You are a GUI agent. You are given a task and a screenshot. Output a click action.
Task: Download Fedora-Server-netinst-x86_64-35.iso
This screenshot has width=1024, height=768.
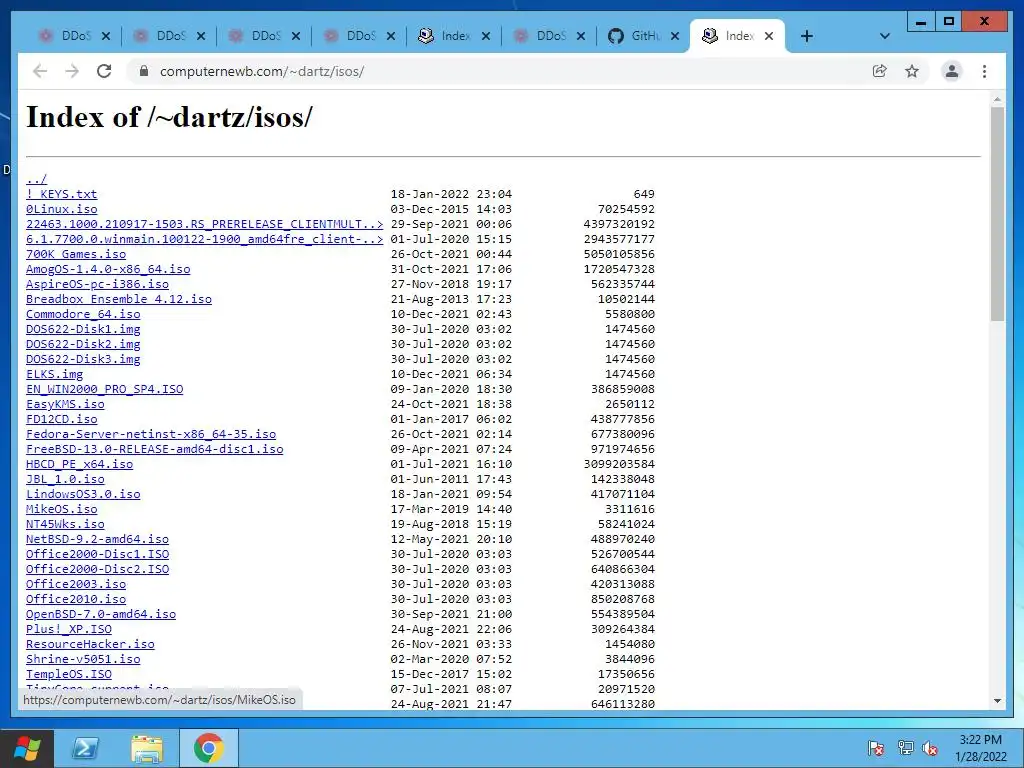click(151, 434)
